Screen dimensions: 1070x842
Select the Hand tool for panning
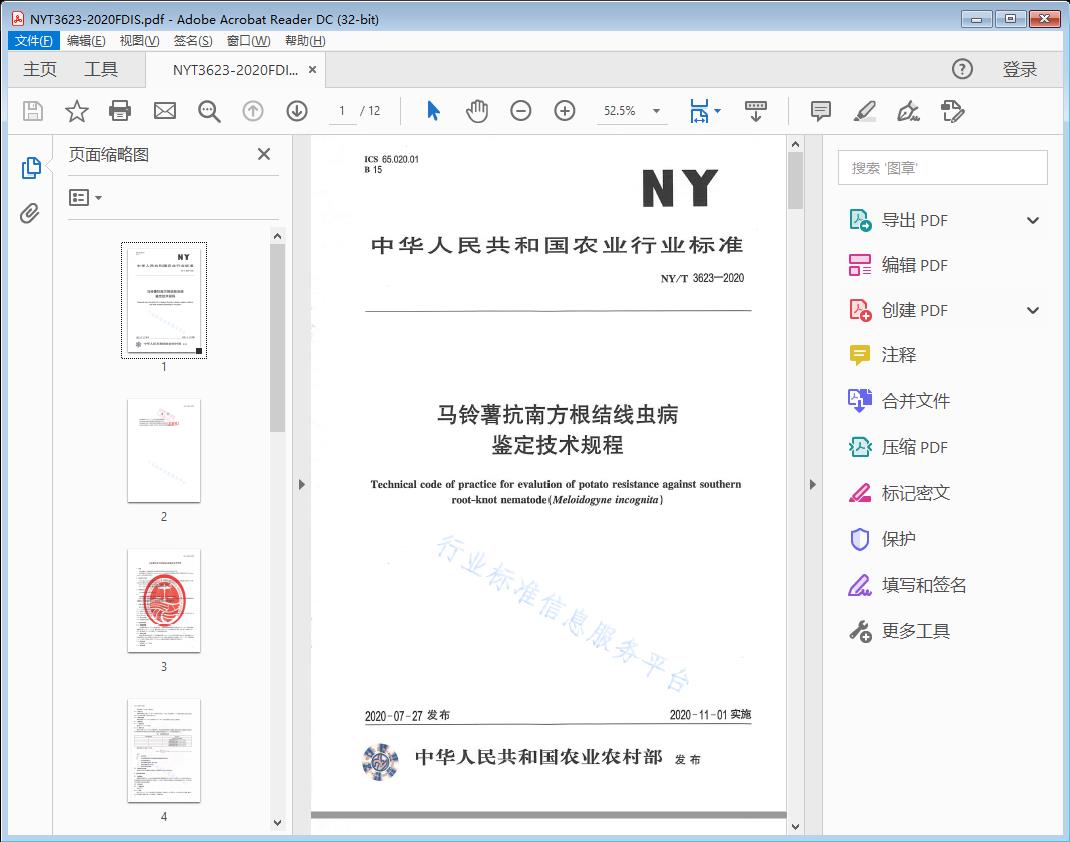pos(477,111)
